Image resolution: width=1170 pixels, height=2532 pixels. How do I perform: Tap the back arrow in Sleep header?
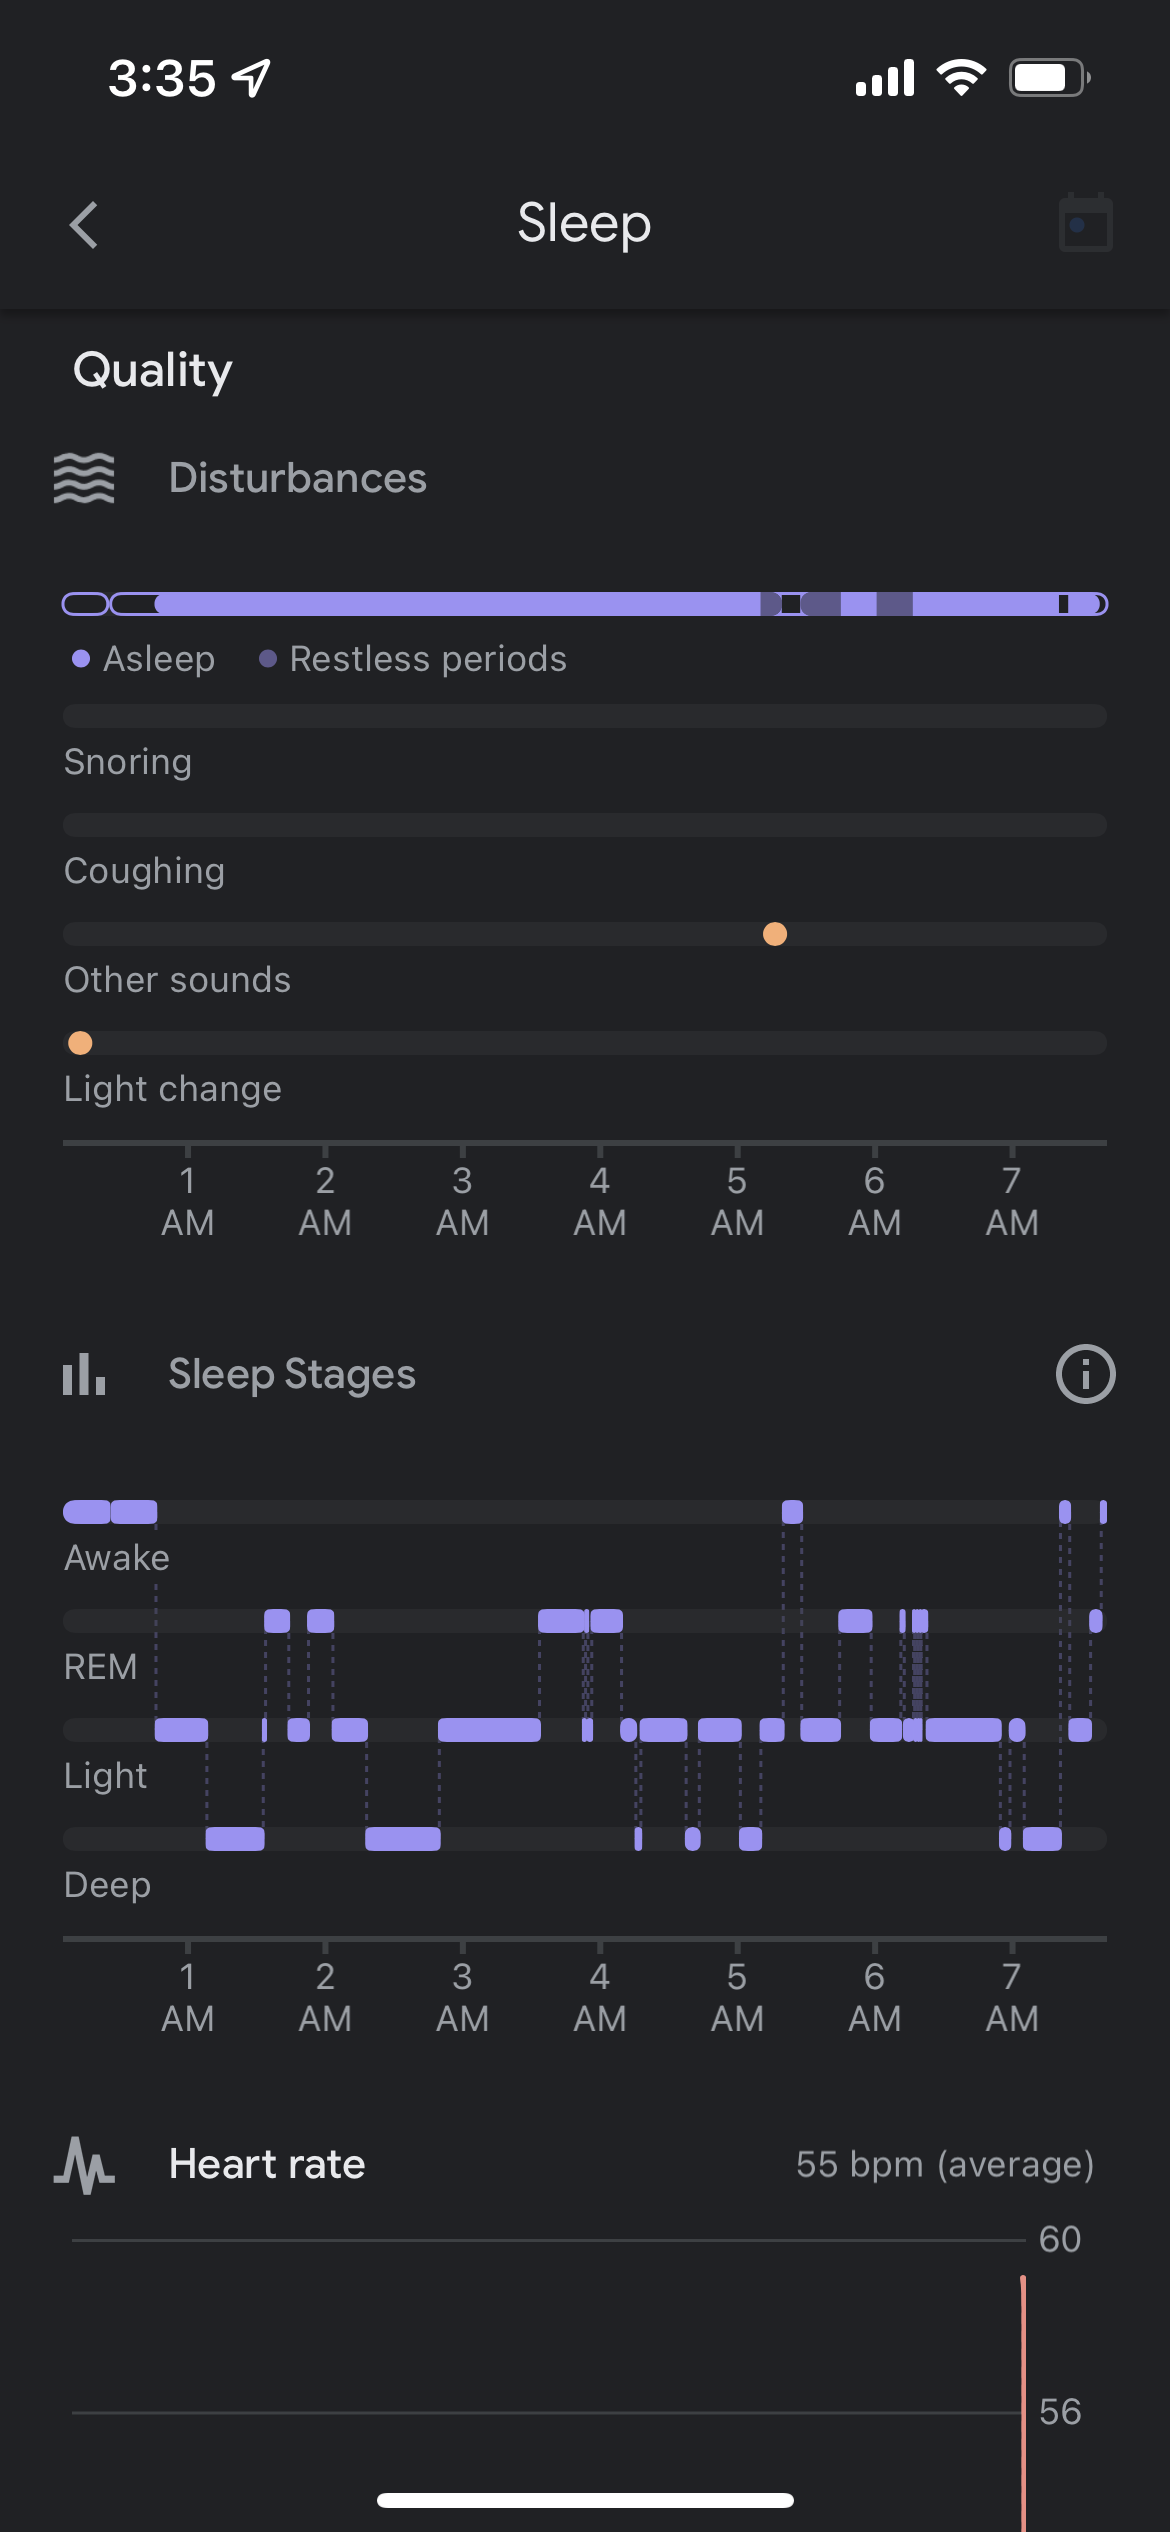(x=84, y=225)
